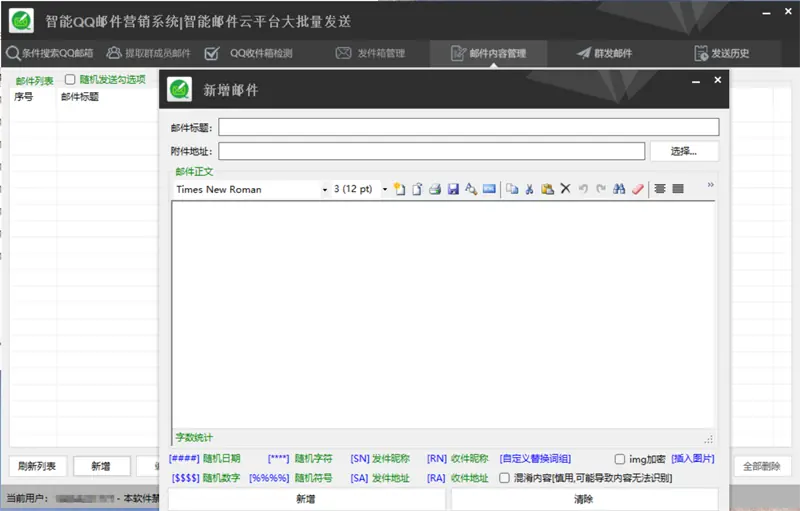Screen dimensions: 800x511
Task: Enable the 混淆内容 checkbox
Action: (504, 478)
